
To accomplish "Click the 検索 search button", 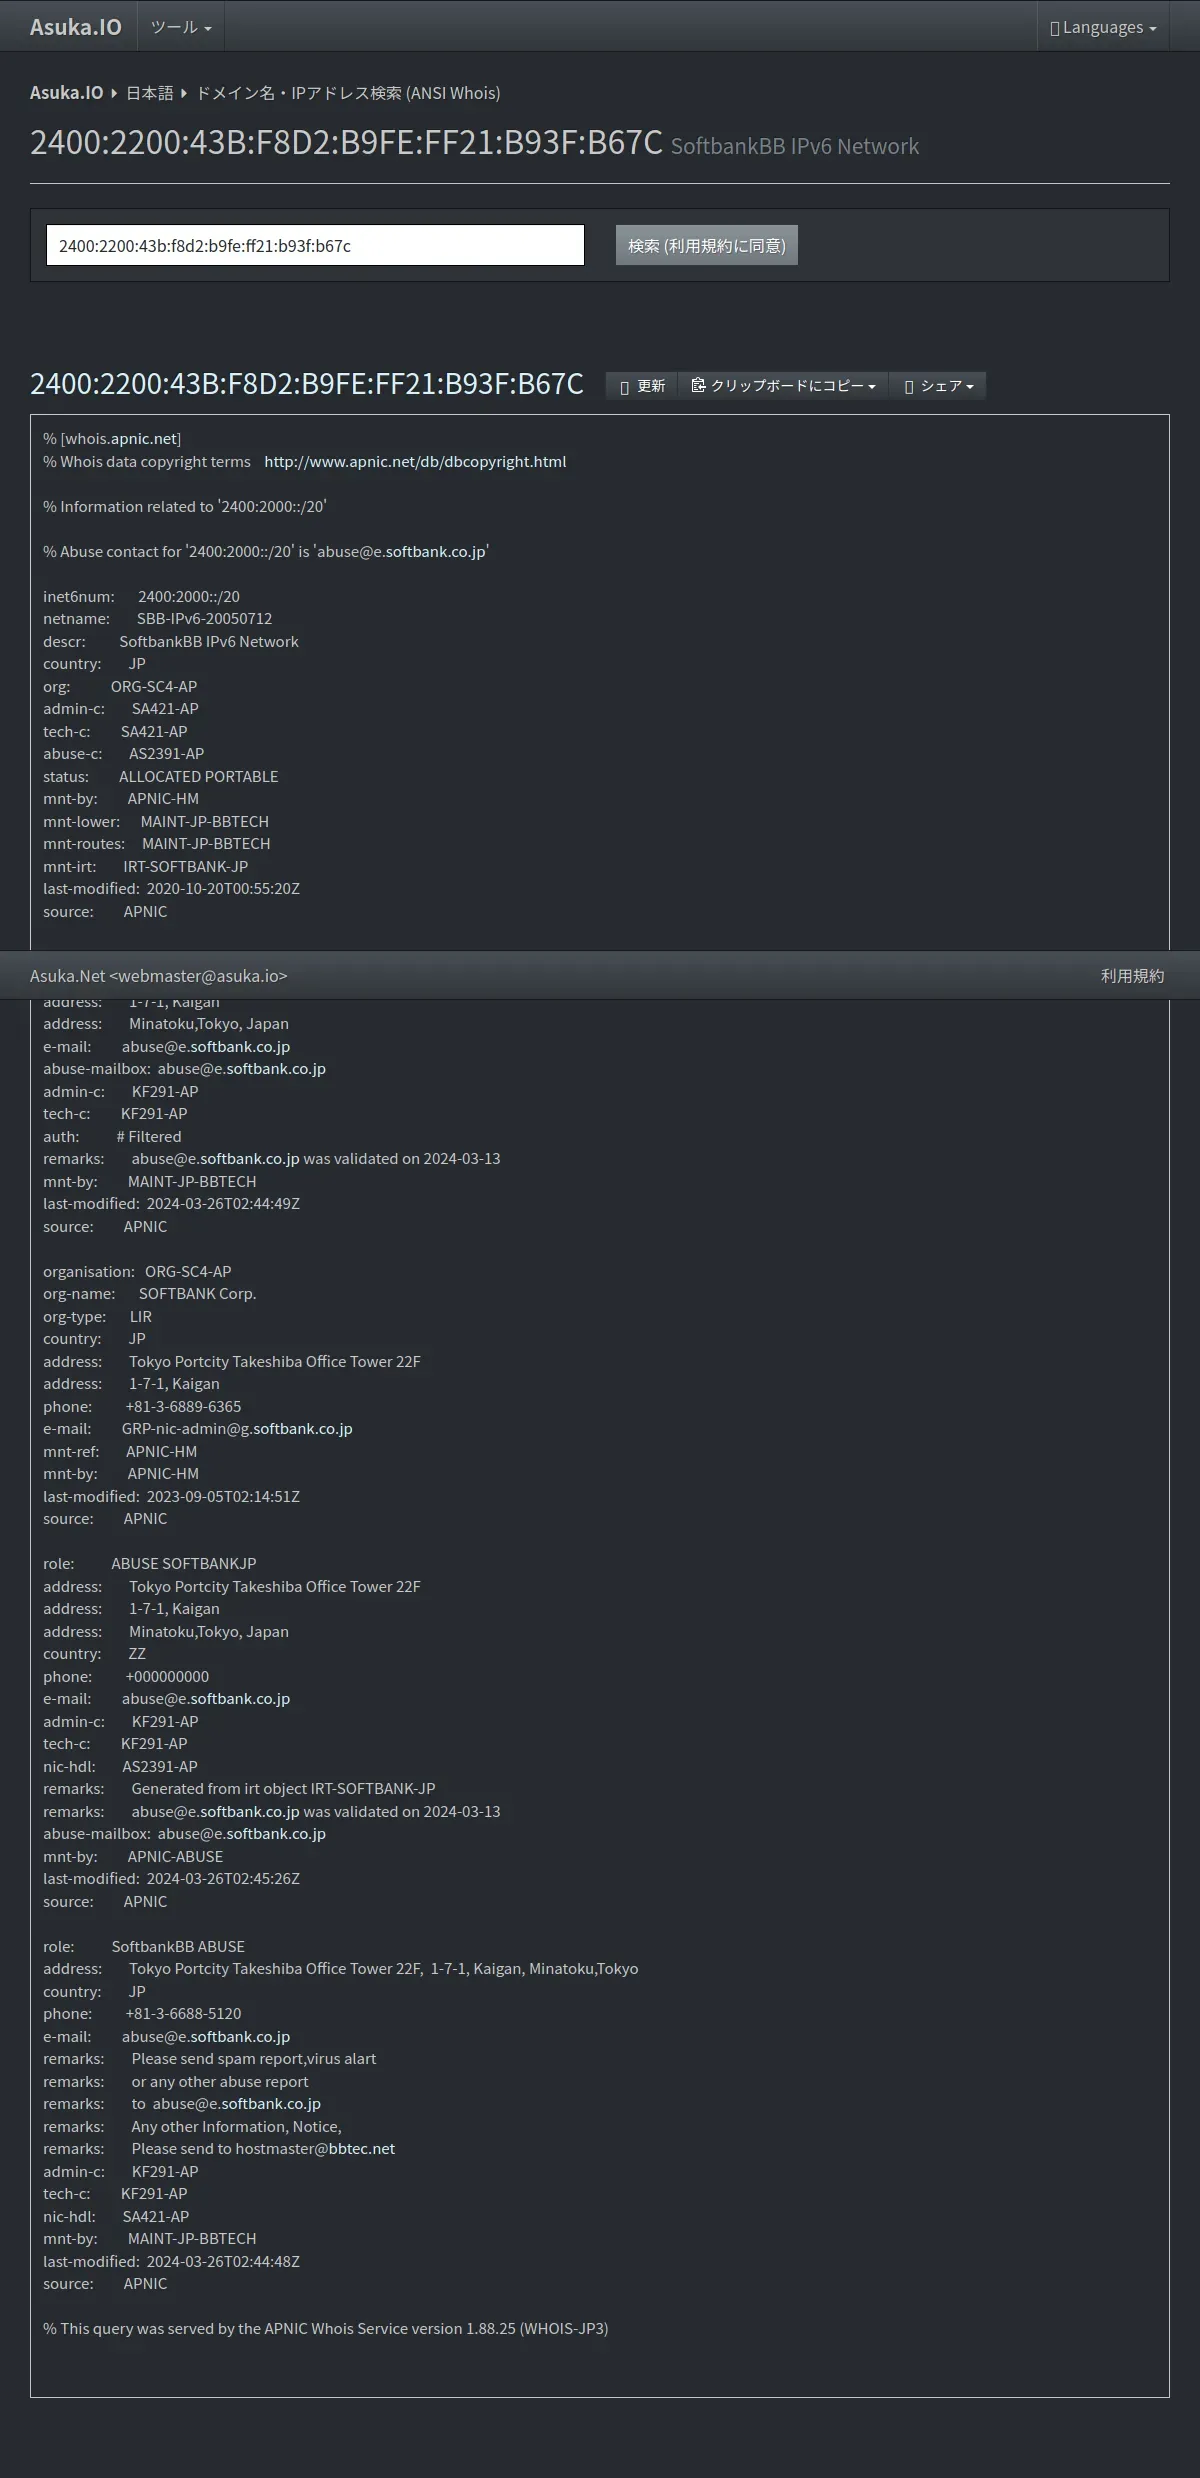I will pos(706,245).
